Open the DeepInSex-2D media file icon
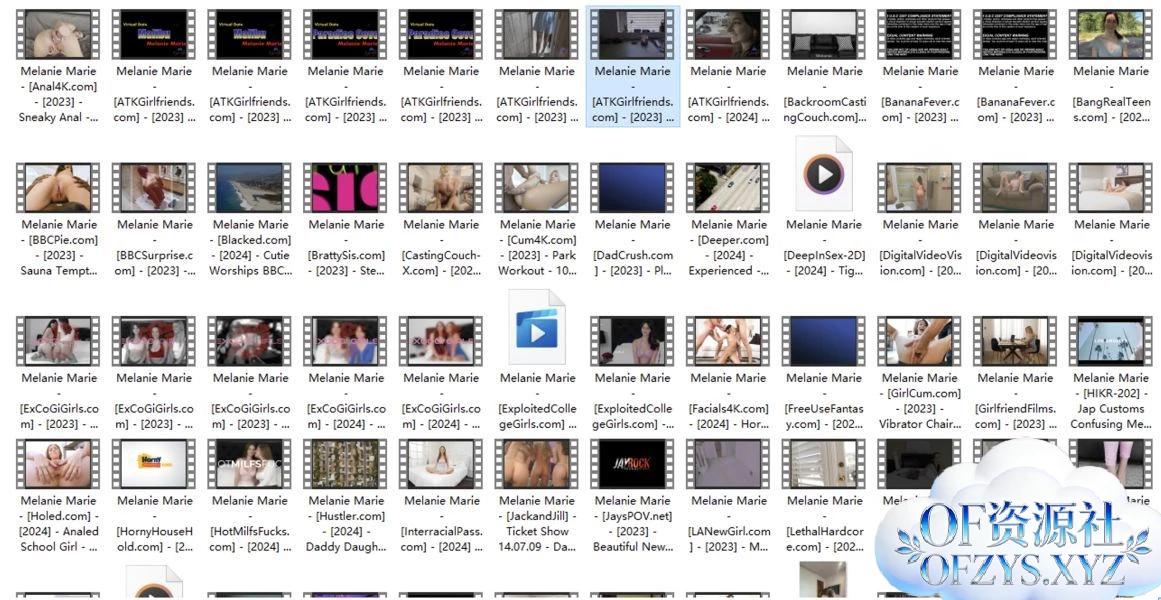Viewport: 1161px width, 600px height. pos(824,176)
